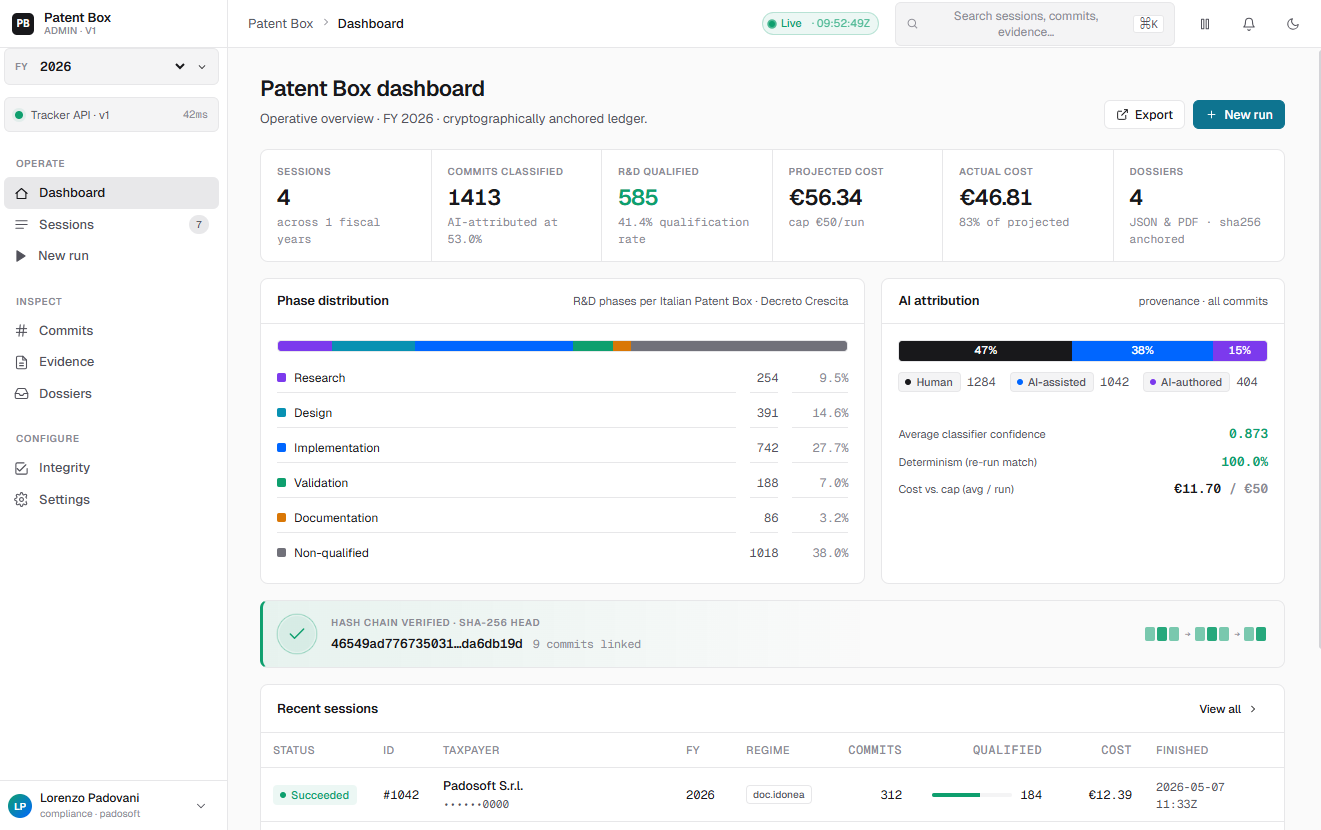Viewport: 1321px width, 830px height.
Task: Click the New run play icon
Action: (21, 256)
